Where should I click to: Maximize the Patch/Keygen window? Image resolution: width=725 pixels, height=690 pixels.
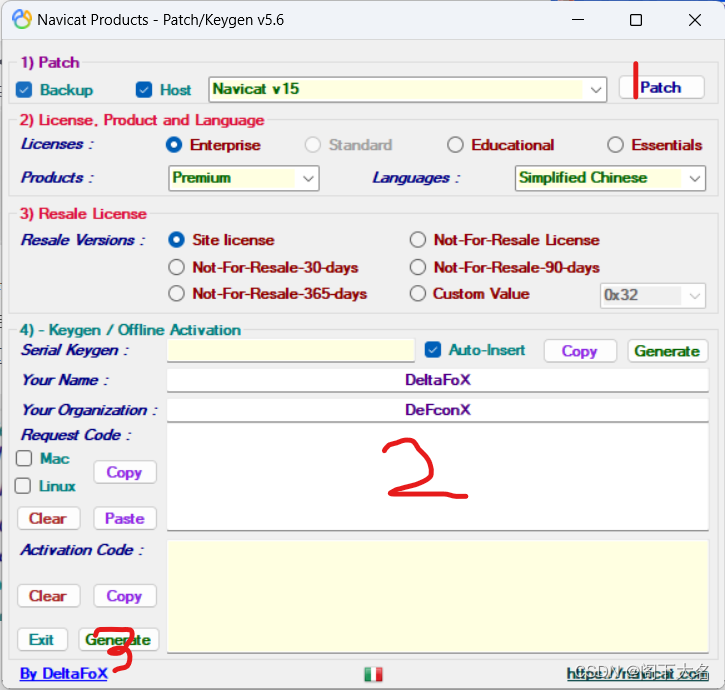point(636,20)
